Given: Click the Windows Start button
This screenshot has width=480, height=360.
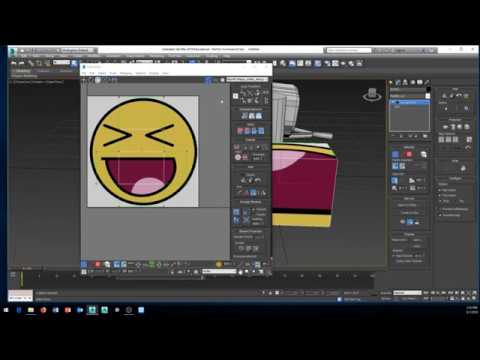Looking at the screenshot, I should tap(6, 310).
